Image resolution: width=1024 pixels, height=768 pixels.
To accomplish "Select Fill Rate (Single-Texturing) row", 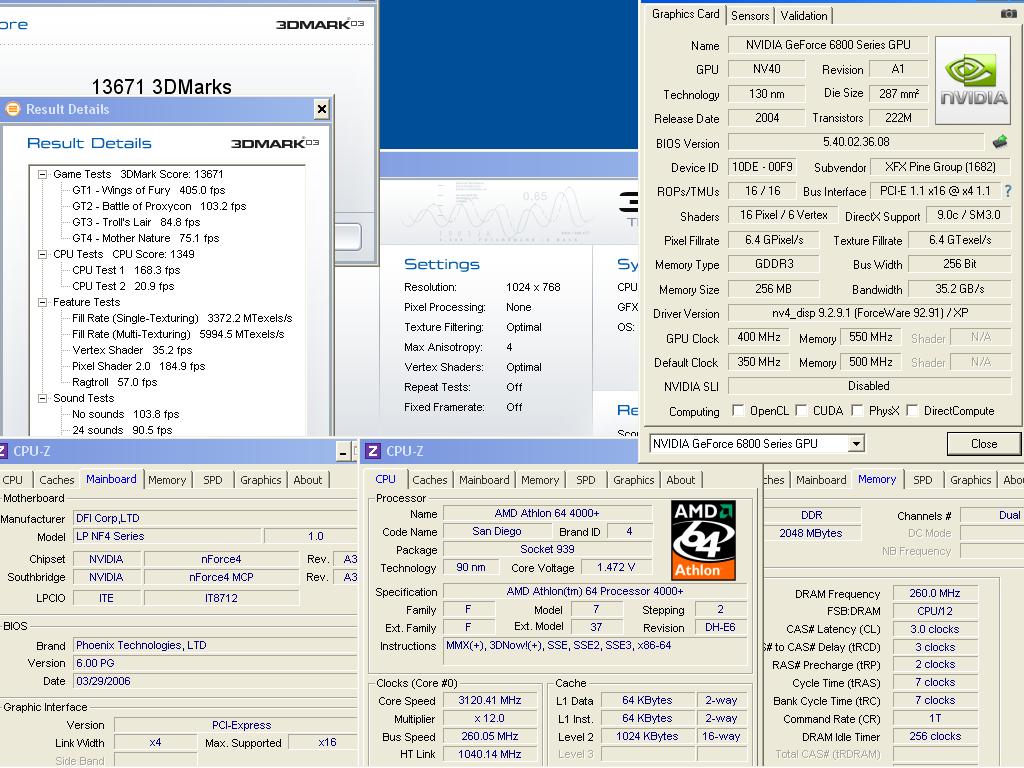I will 182,318.
